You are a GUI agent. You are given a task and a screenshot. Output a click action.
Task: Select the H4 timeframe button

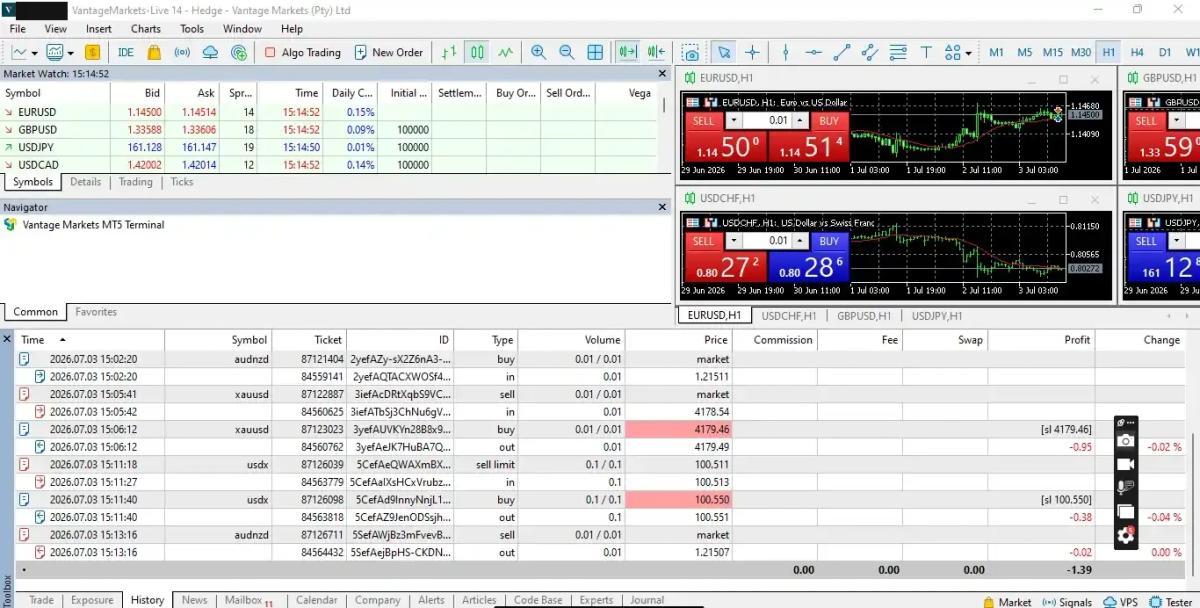coord(1137,52)
